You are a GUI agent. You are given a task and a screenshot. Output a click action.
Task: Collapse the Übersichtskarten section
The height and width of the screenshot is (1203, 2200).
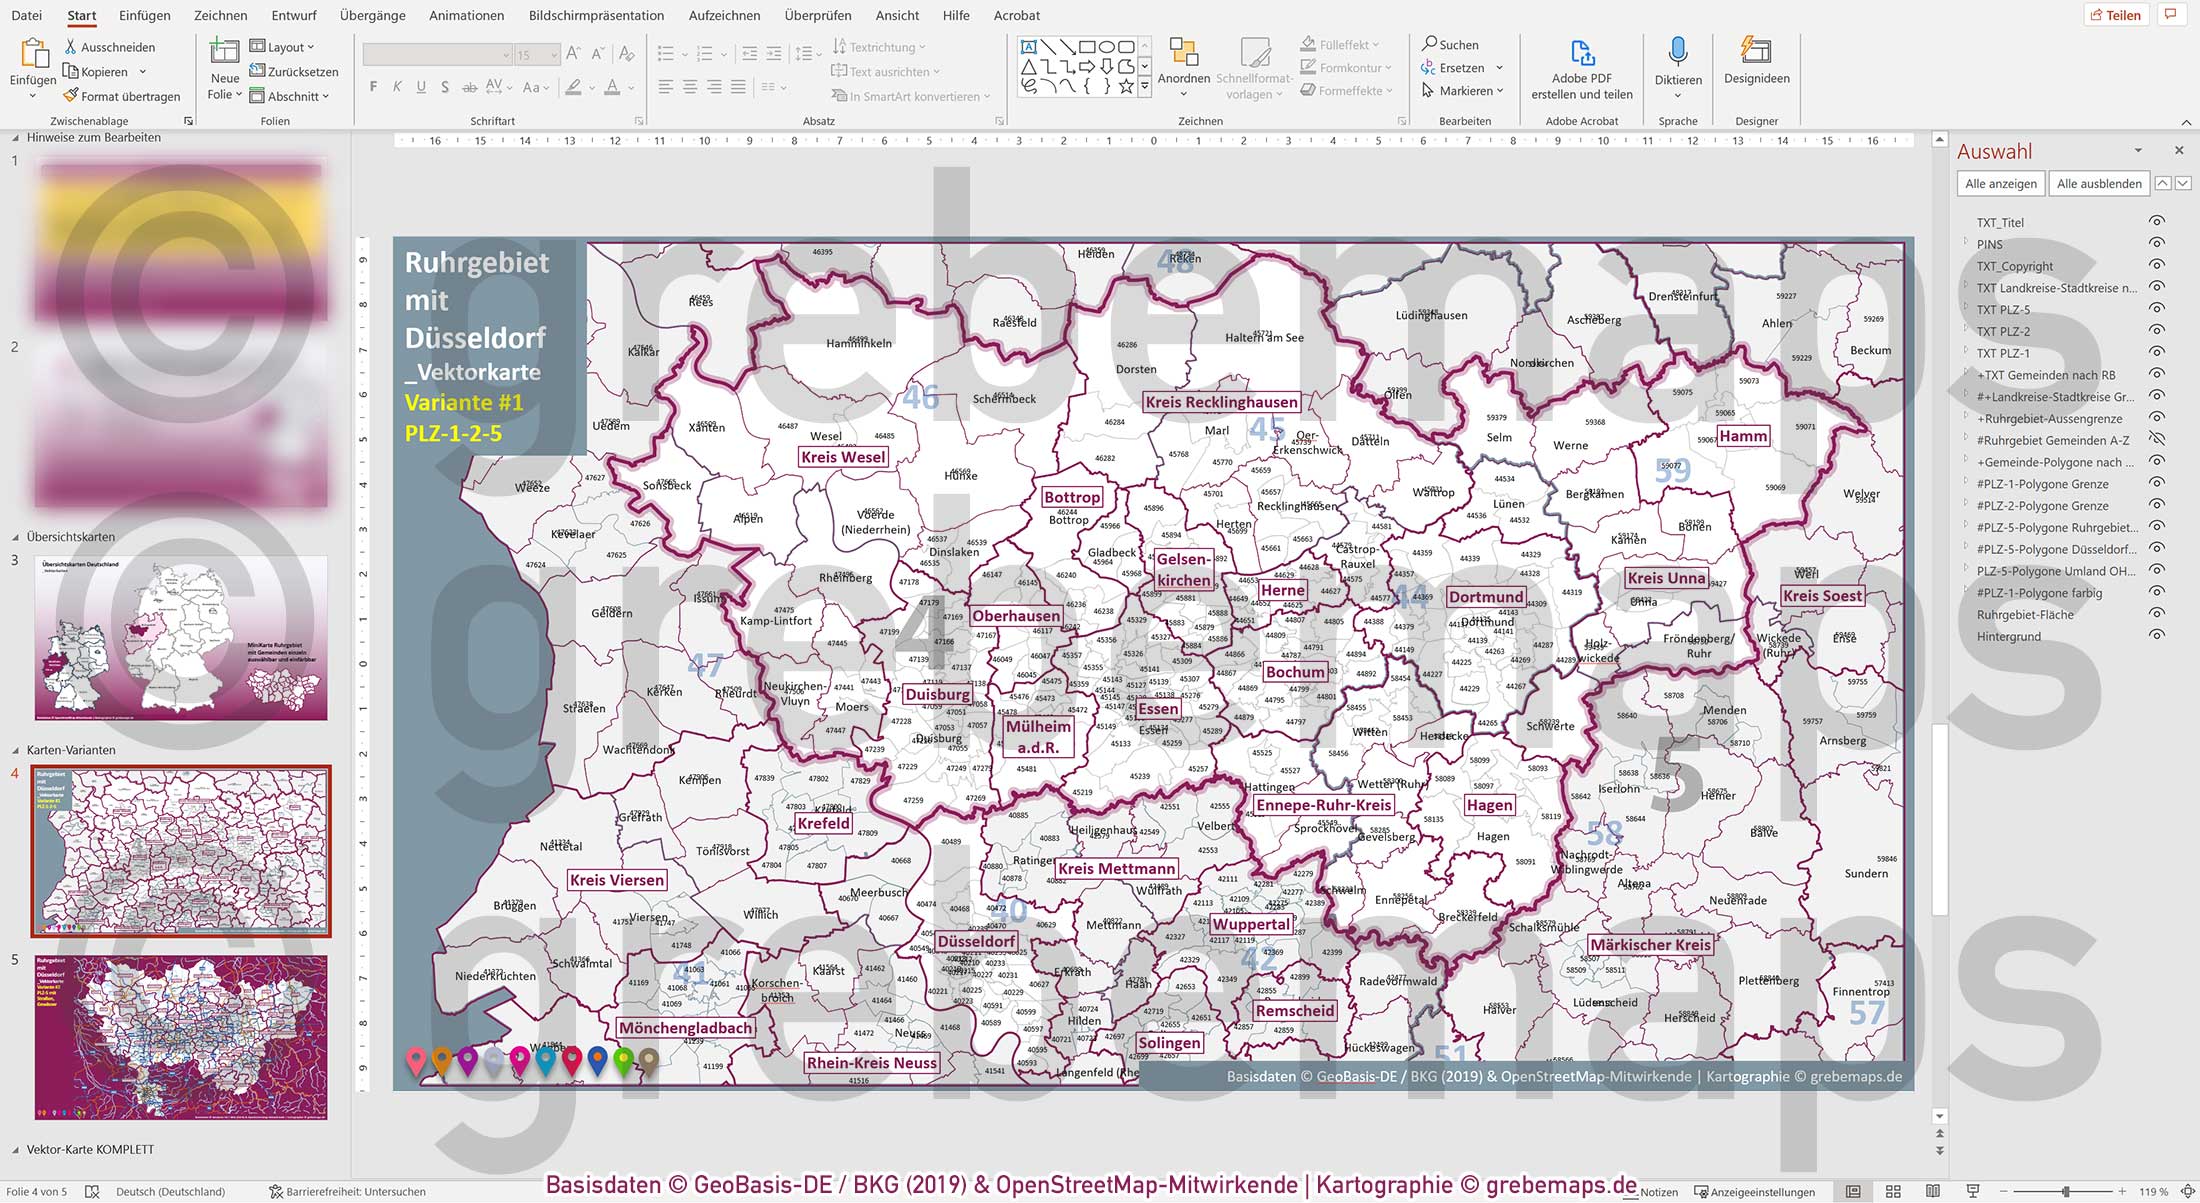tap(15, 537)
